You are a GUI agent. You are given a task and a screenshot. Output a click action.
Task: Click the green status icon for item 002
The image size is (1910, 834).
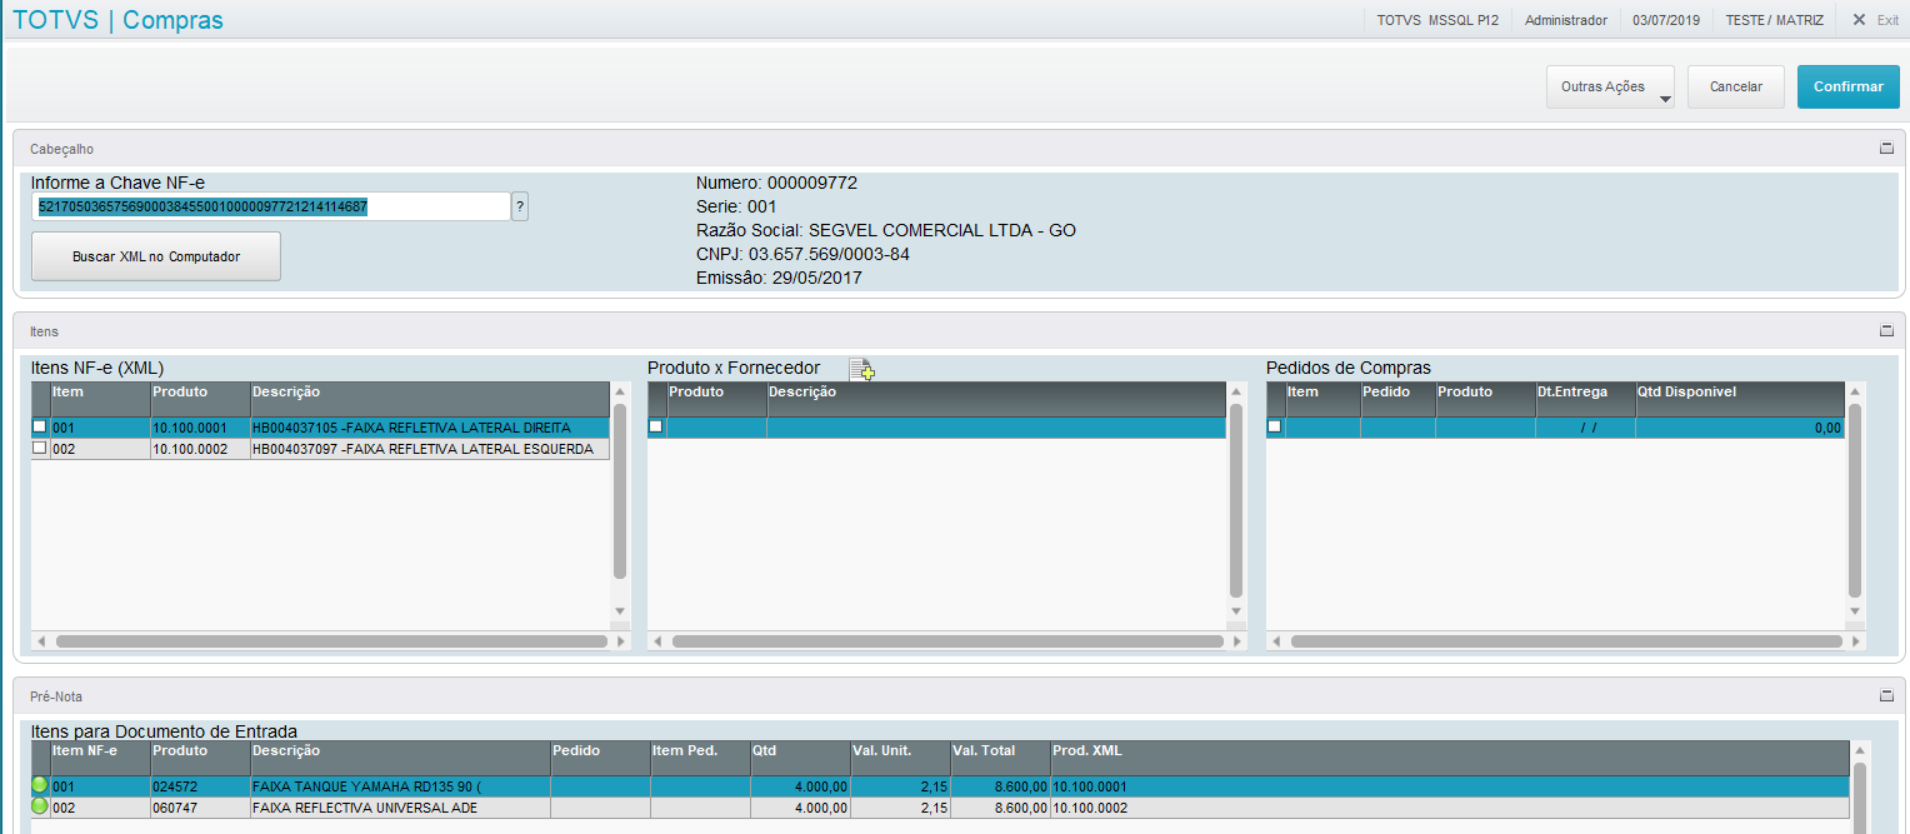point(40,806)
